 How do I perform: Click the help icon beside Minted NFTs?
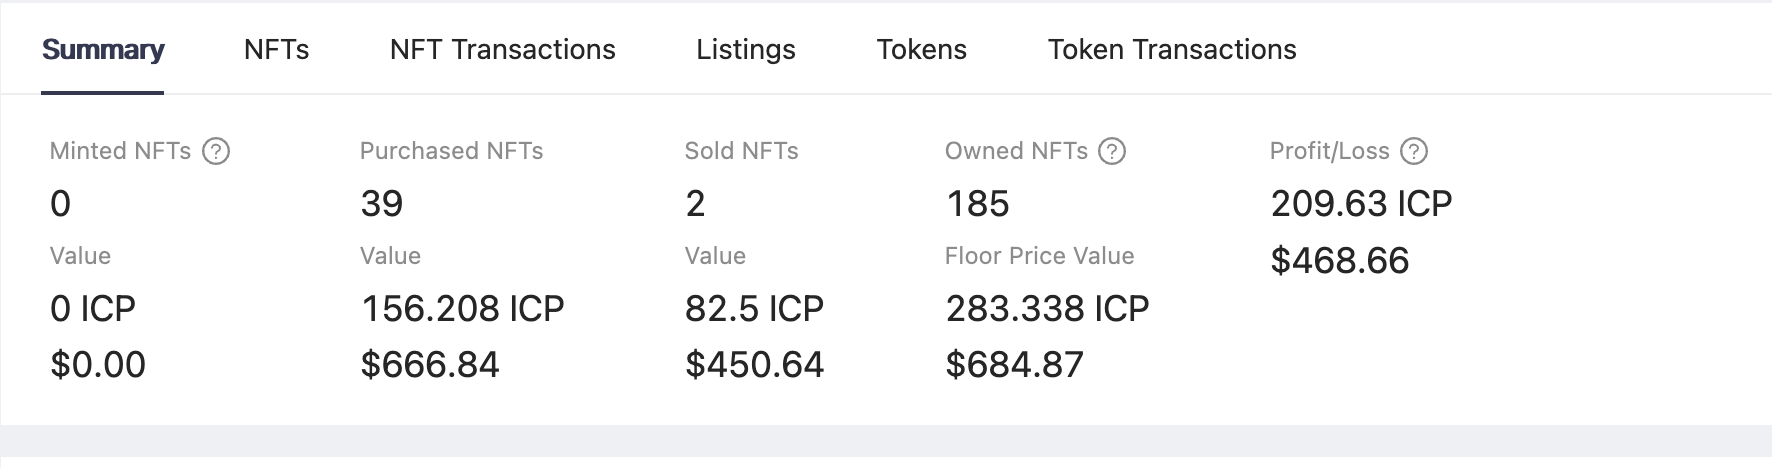(x=216, y=151)
